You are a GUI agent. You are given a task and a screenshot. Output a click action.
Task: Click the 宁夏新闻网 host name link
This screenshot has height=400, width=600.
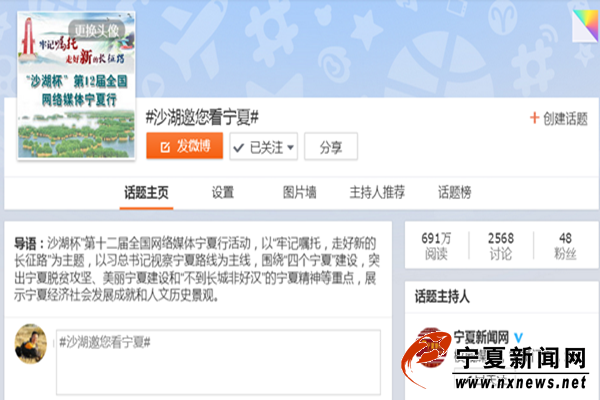tap(481, 338)
